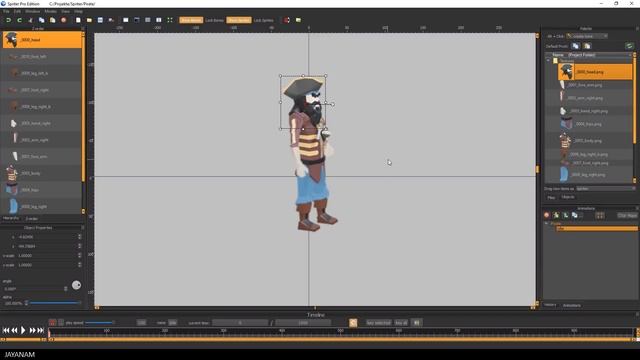Toggle Show Sprites highlighted button
The image size is (640, 360).
(x=239, y=20)
